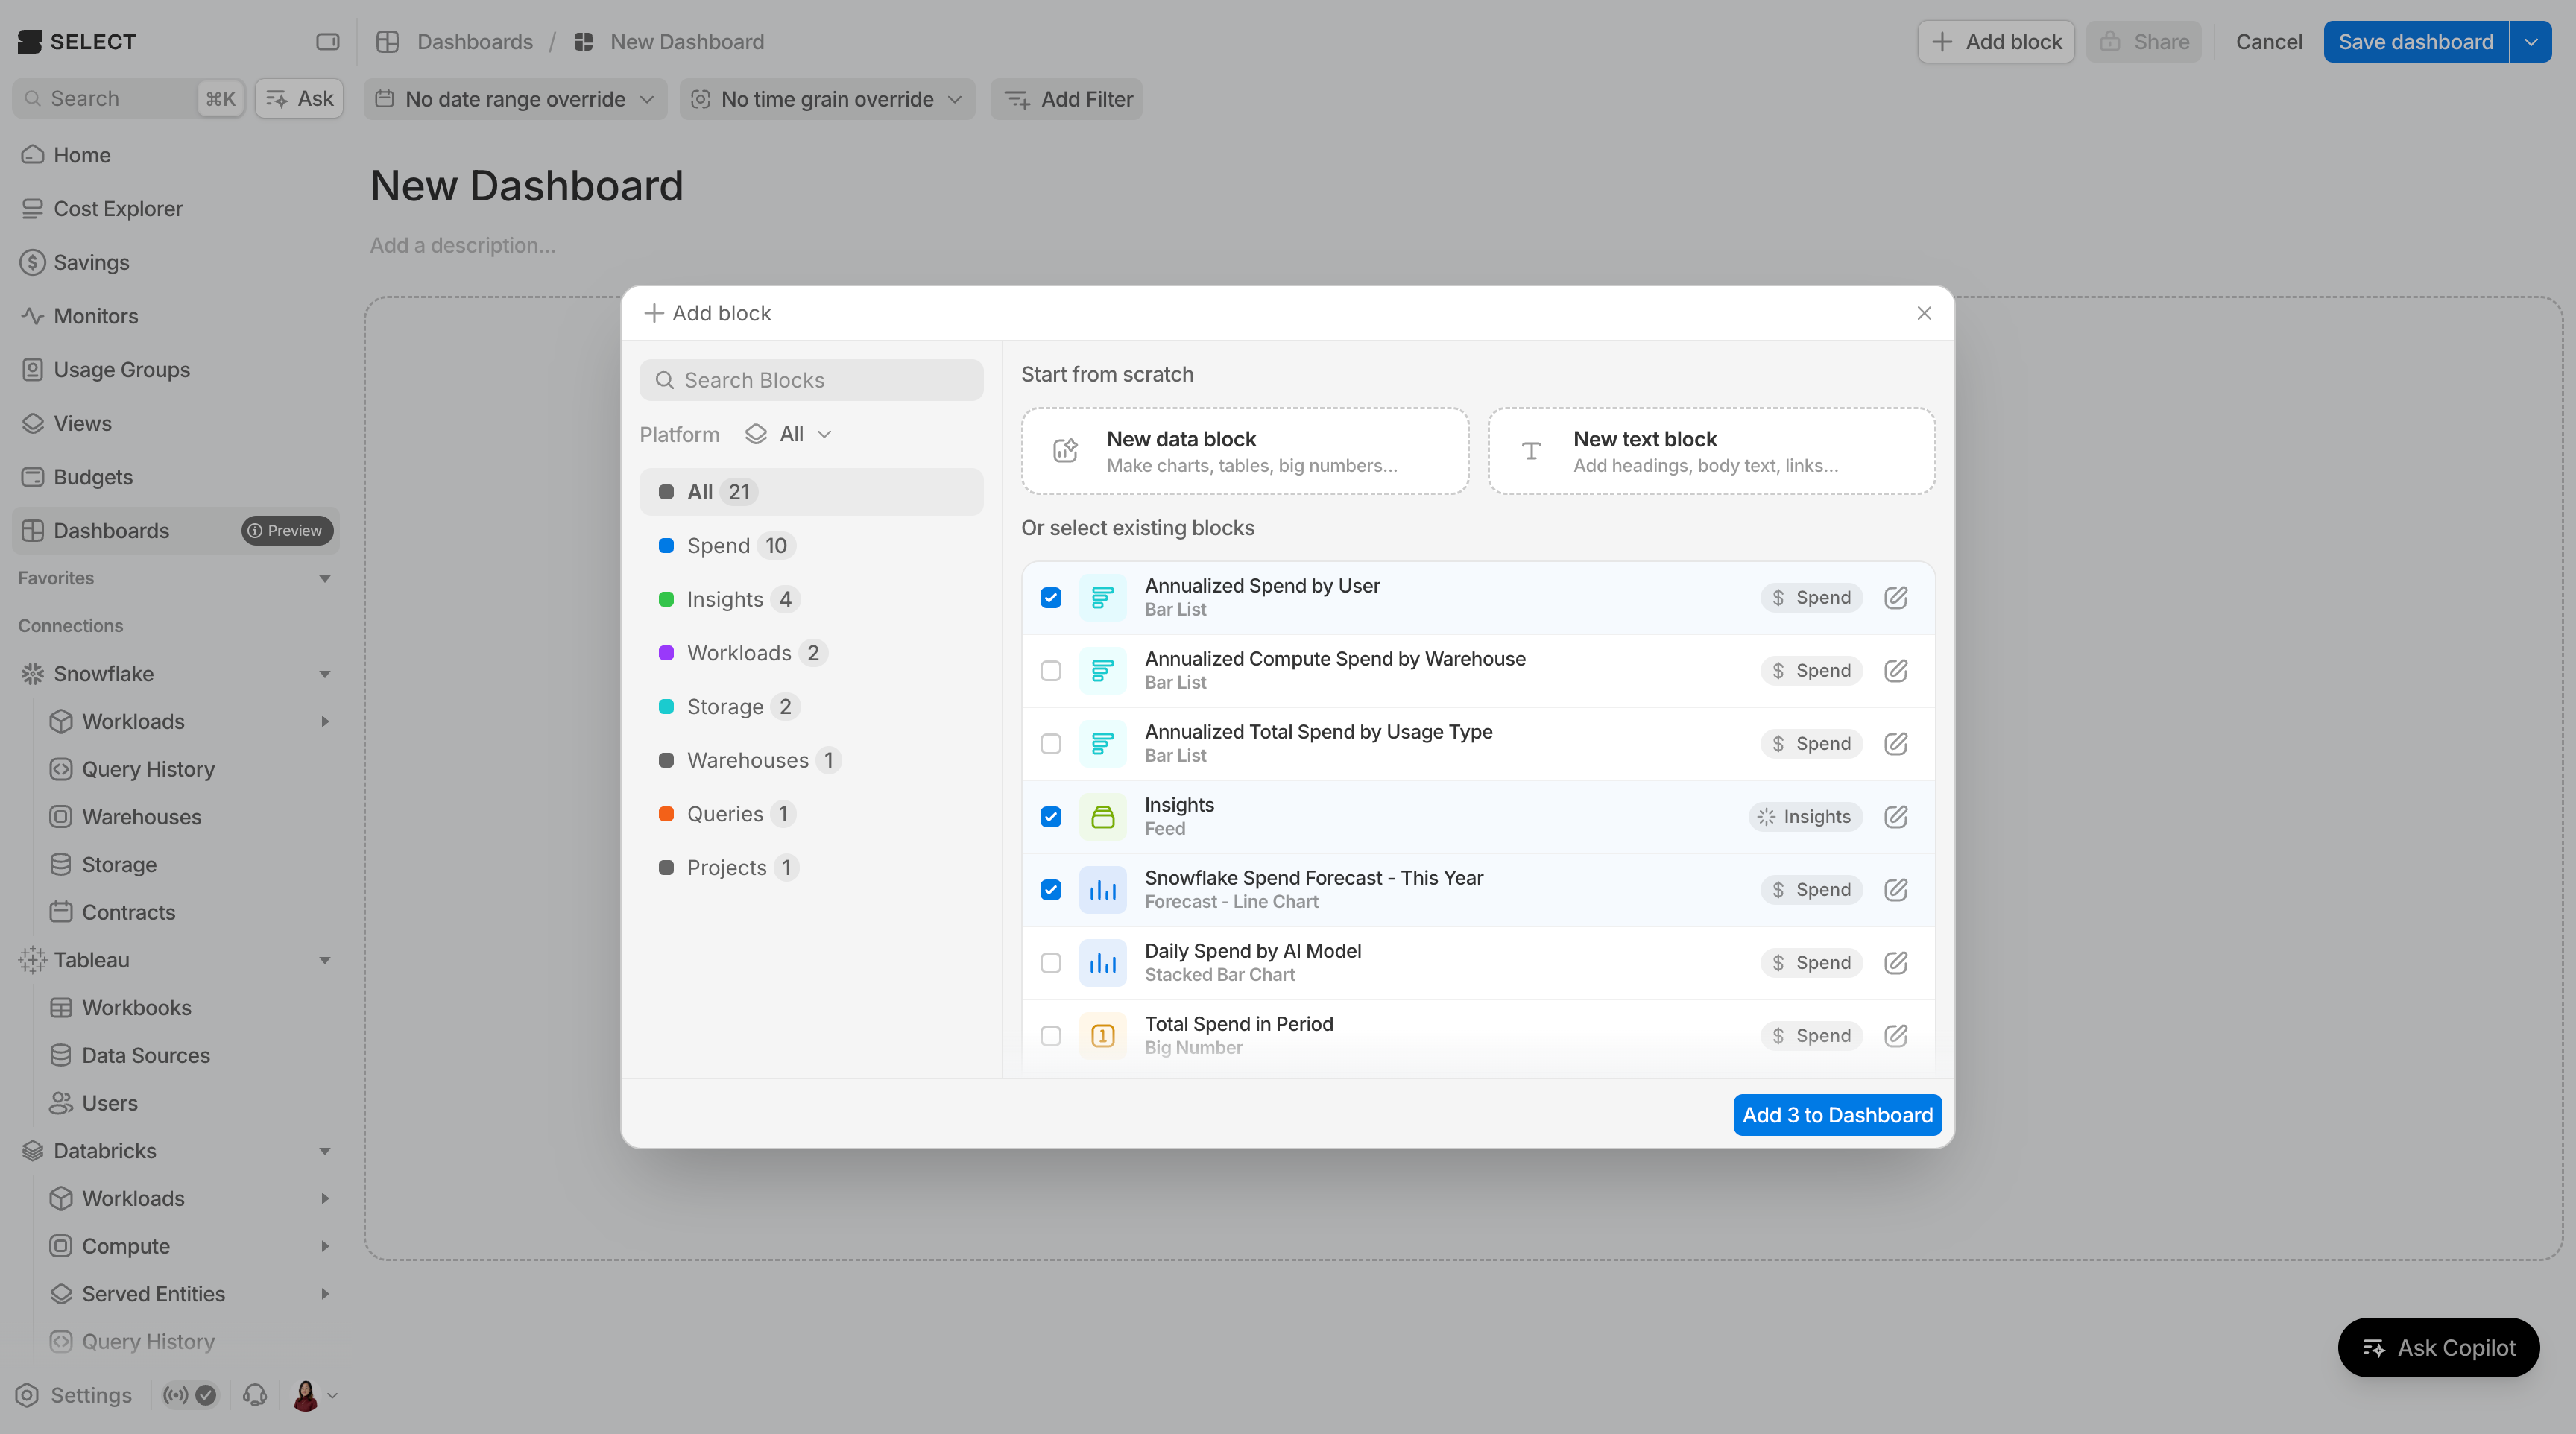Click the headset support icon

click(x=255, y=1394)
